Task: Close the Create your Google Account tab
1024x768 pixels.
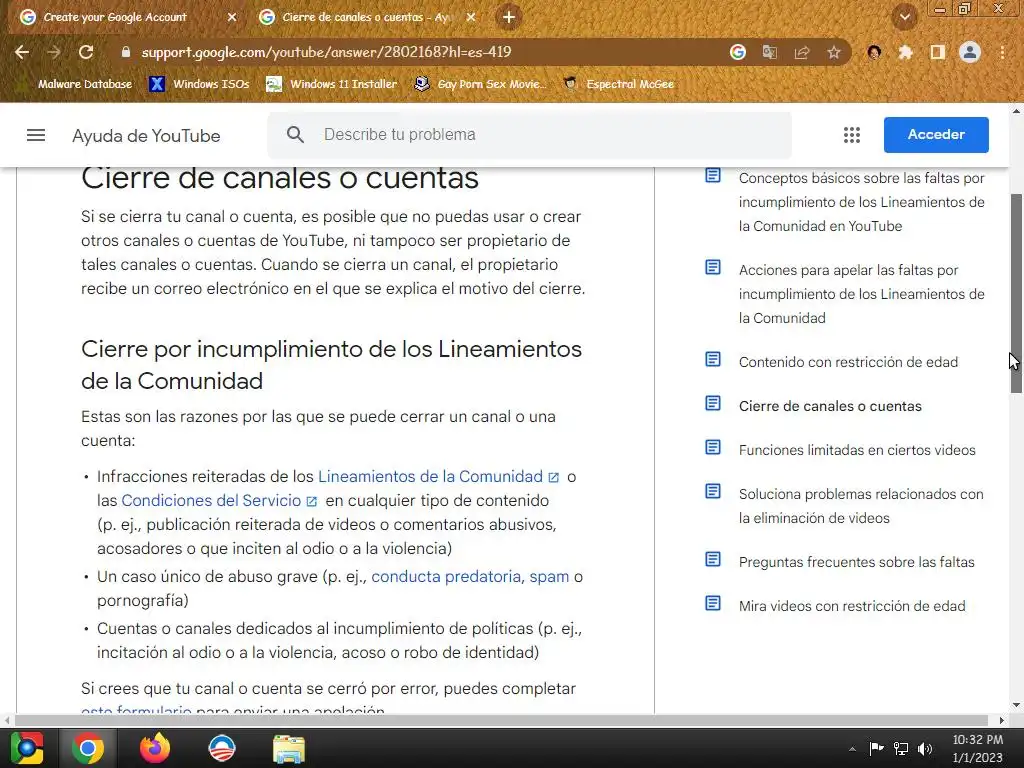Action: [x=231, y=18]
